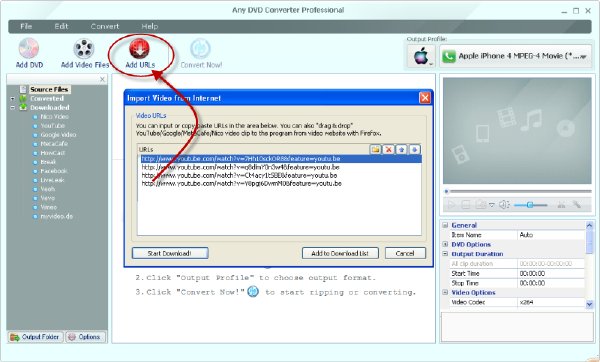Click the clip scissors icon
The image size is (600, 362).
561,205
